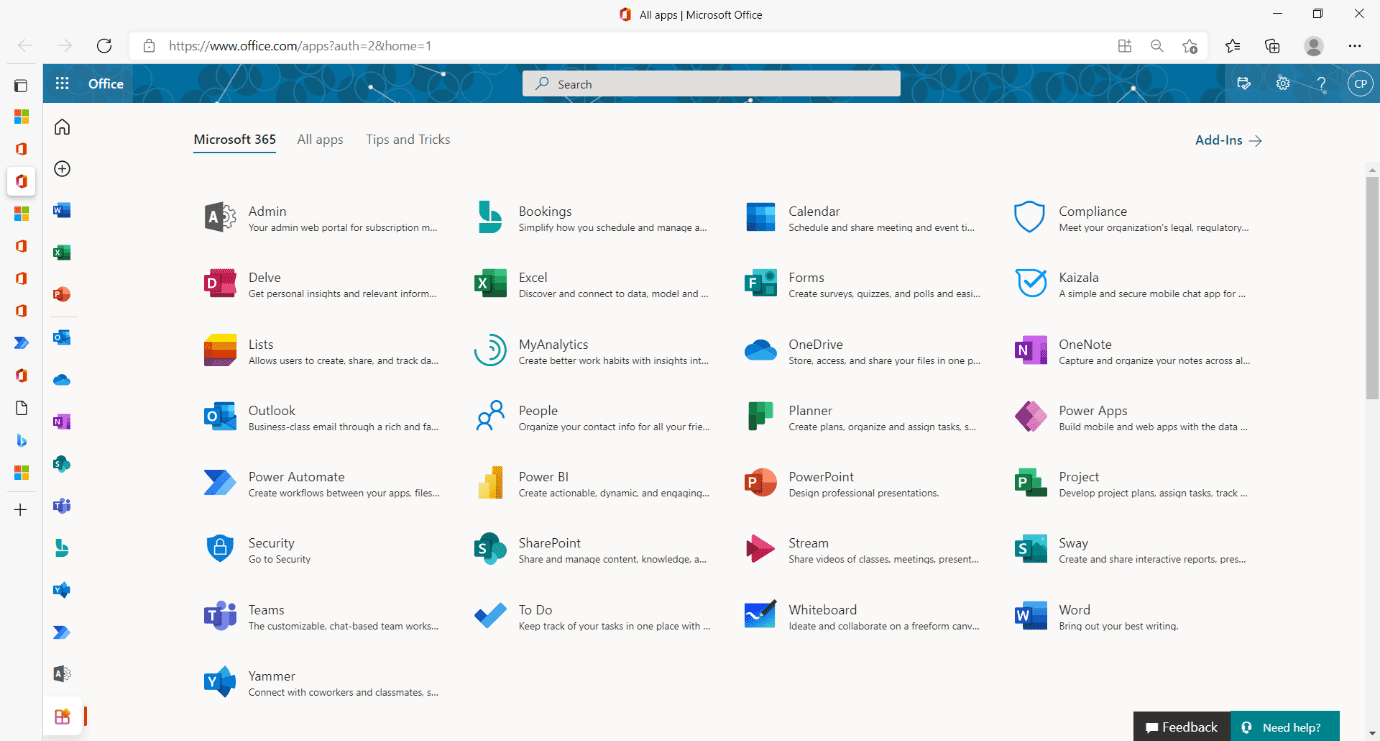Open the Tips and Tricks tab
This screenshot has width=1380, height=741.
pyautogui.click(x=407, y=139)
